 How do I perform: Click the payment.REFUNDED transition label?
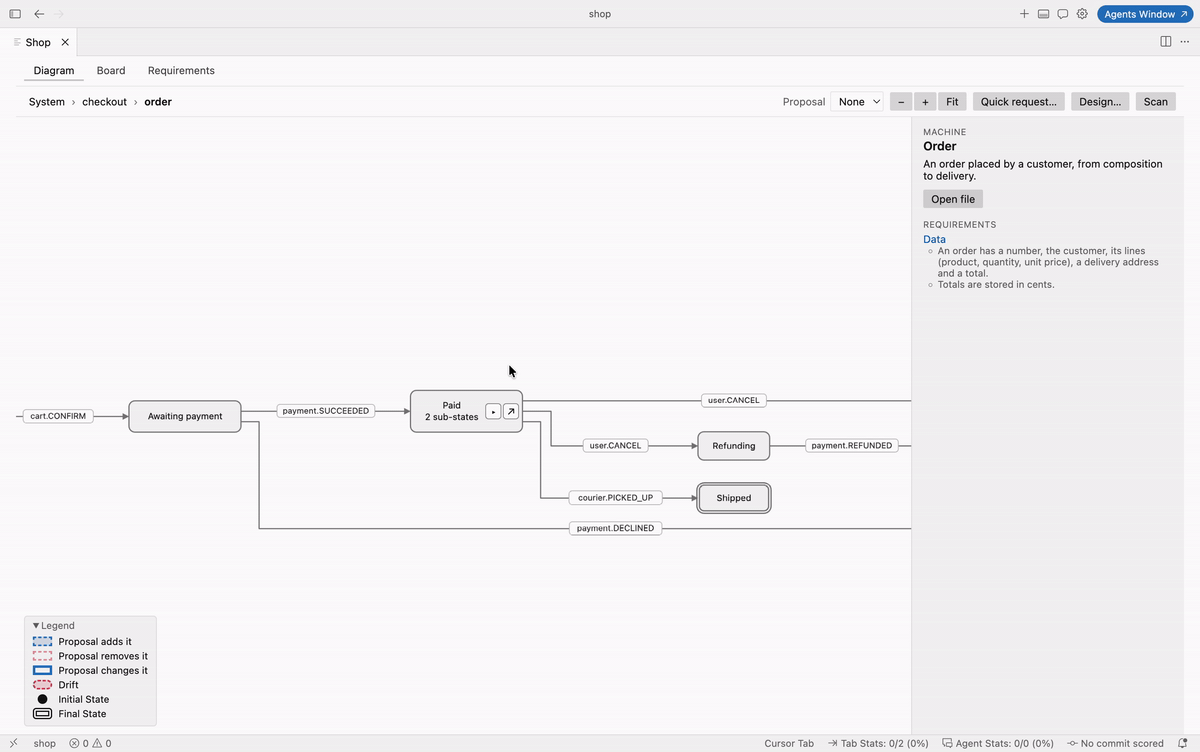[852, 446]
